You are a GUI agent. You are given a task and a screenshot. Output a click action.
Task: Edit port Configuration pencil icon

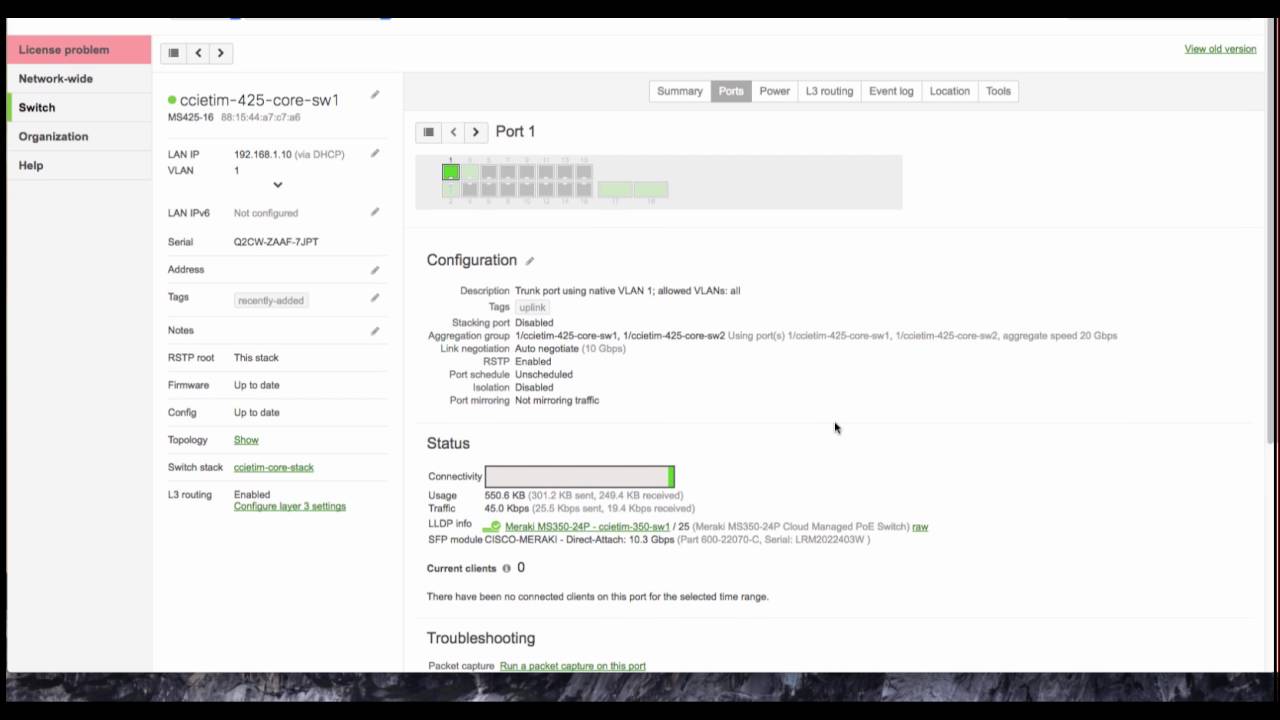pos(530,261)
